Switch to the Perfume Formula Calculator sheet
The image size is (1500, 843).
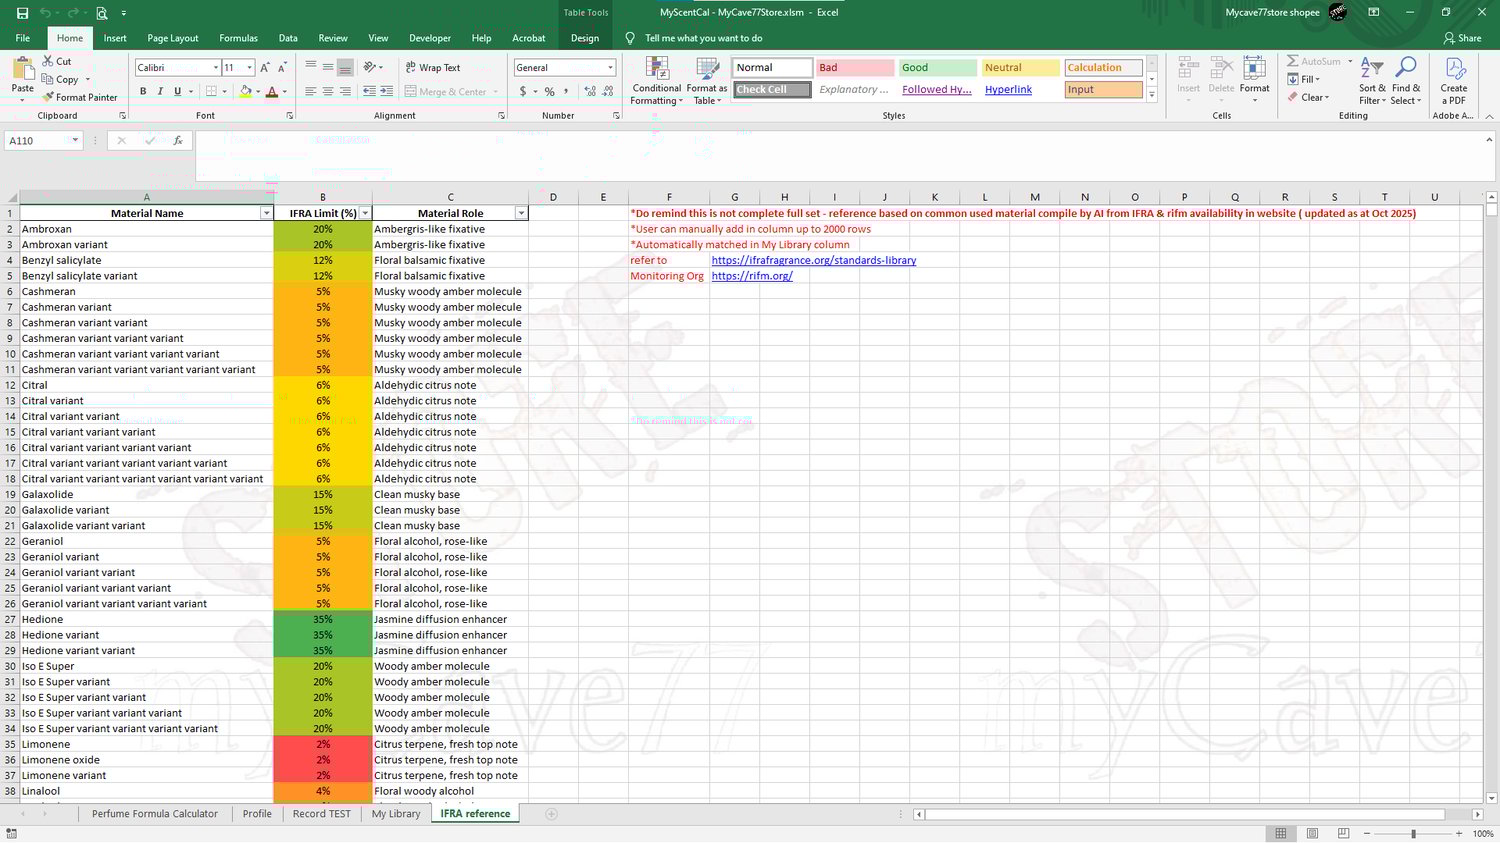155,814
